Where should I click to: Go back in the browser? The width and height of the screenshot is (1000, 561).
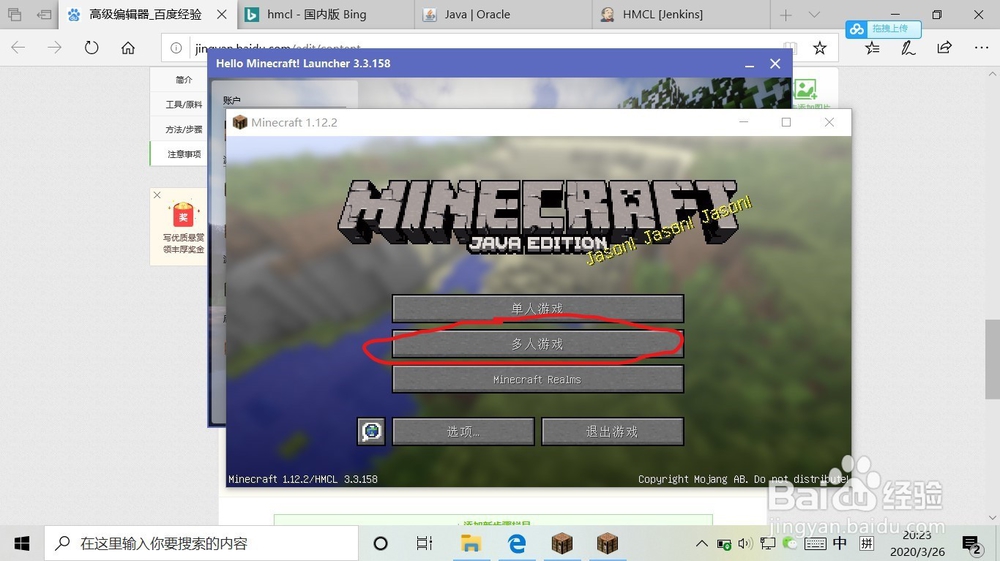click(18, 47)
